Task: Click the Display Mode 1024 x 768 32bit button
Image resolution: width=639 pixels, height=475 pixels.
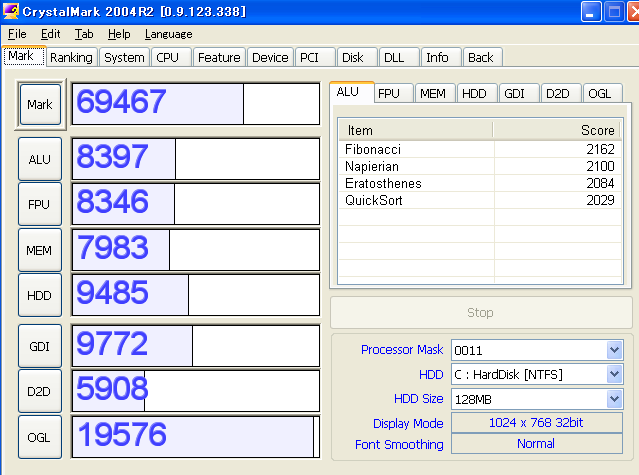Action: coord(537,422)
